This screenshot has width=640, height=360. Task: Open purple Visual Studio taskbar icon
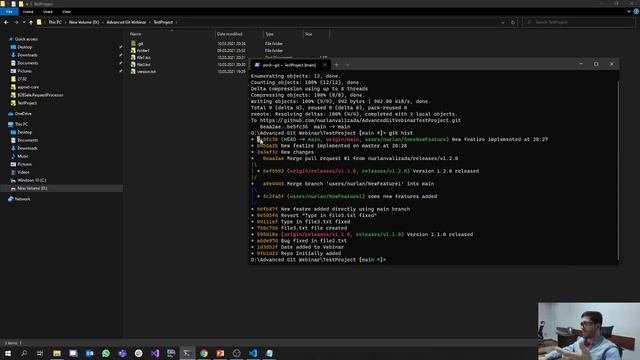pos(155,353)
